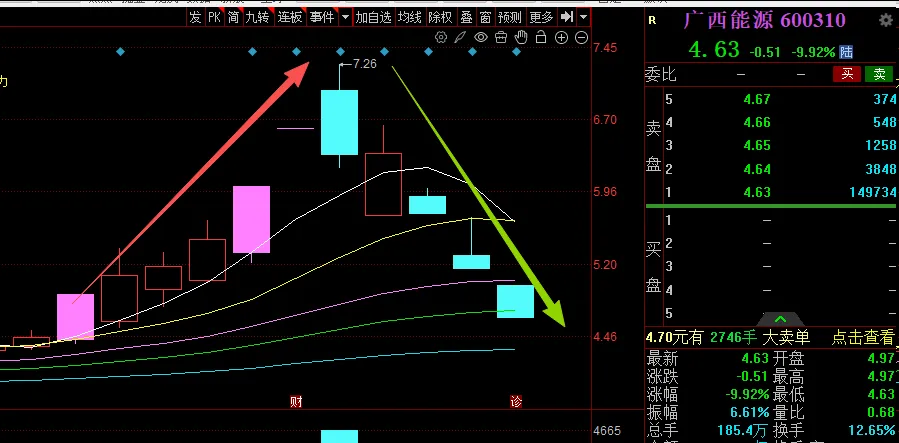Click the 振幅 value 6.61%

click(x=749, y=412)
